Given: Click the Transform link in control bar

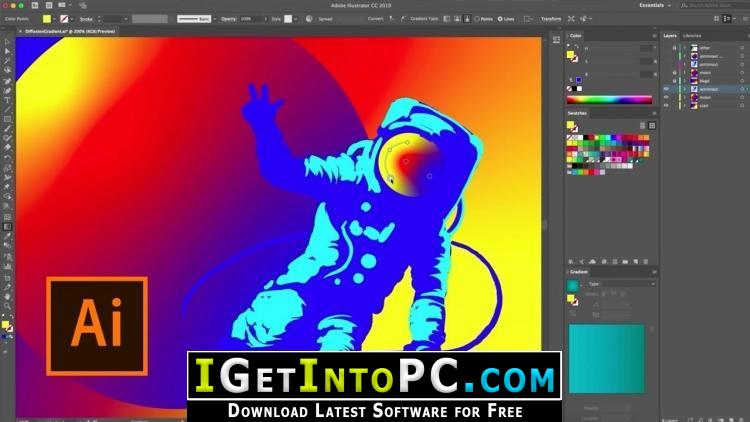Looking at the screenshot, I should 551,19.
